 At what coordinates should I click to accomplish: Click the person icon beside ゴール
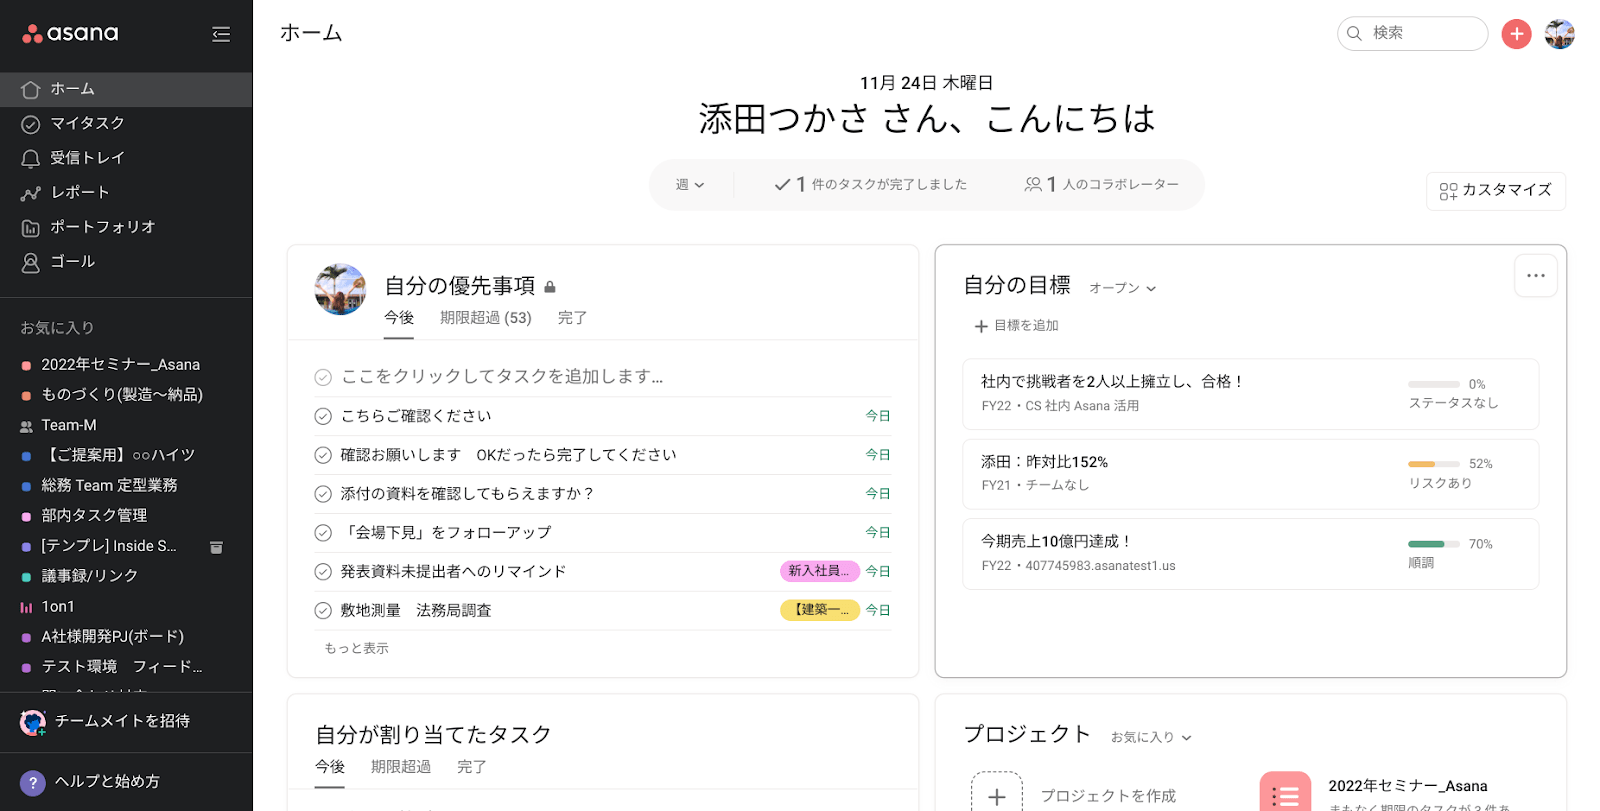(x=31, y=262)
